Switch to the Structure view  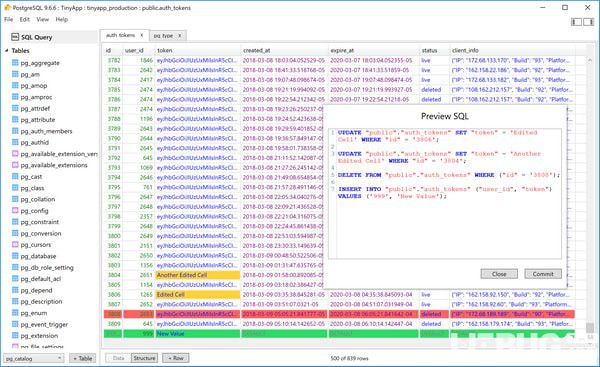(144, 358)
